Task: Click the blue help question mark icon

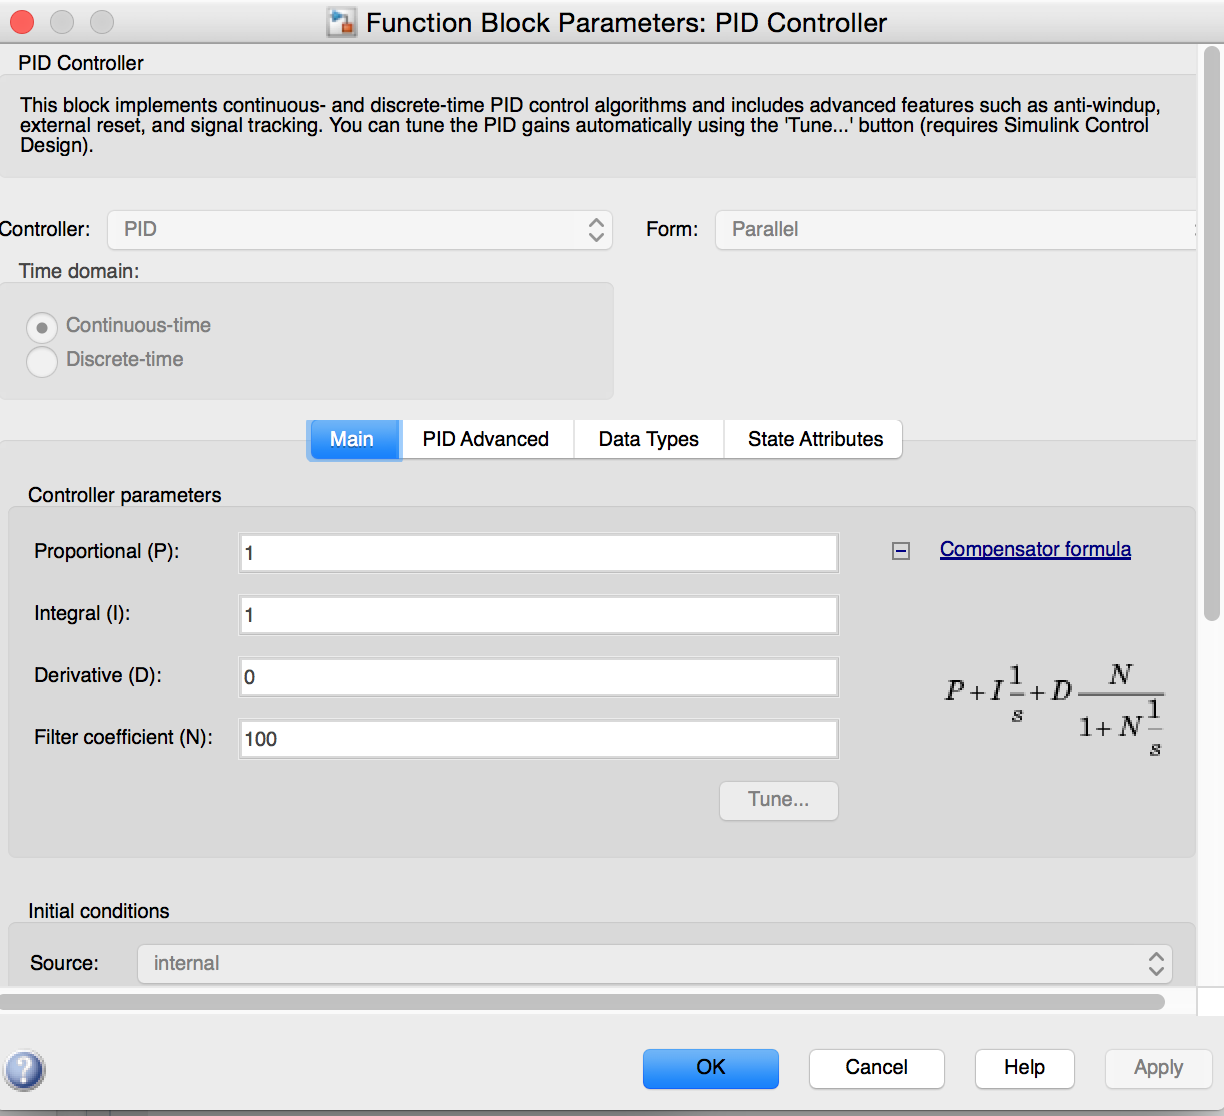Action: [x=25, y=1070]
